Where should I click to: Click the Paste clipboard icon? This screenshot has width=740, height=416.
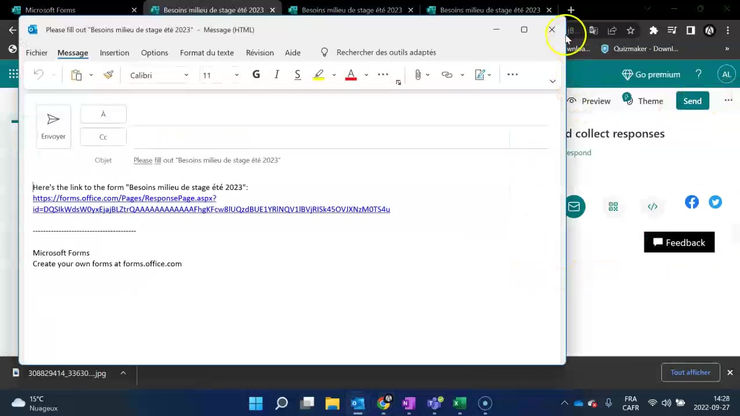76,75
